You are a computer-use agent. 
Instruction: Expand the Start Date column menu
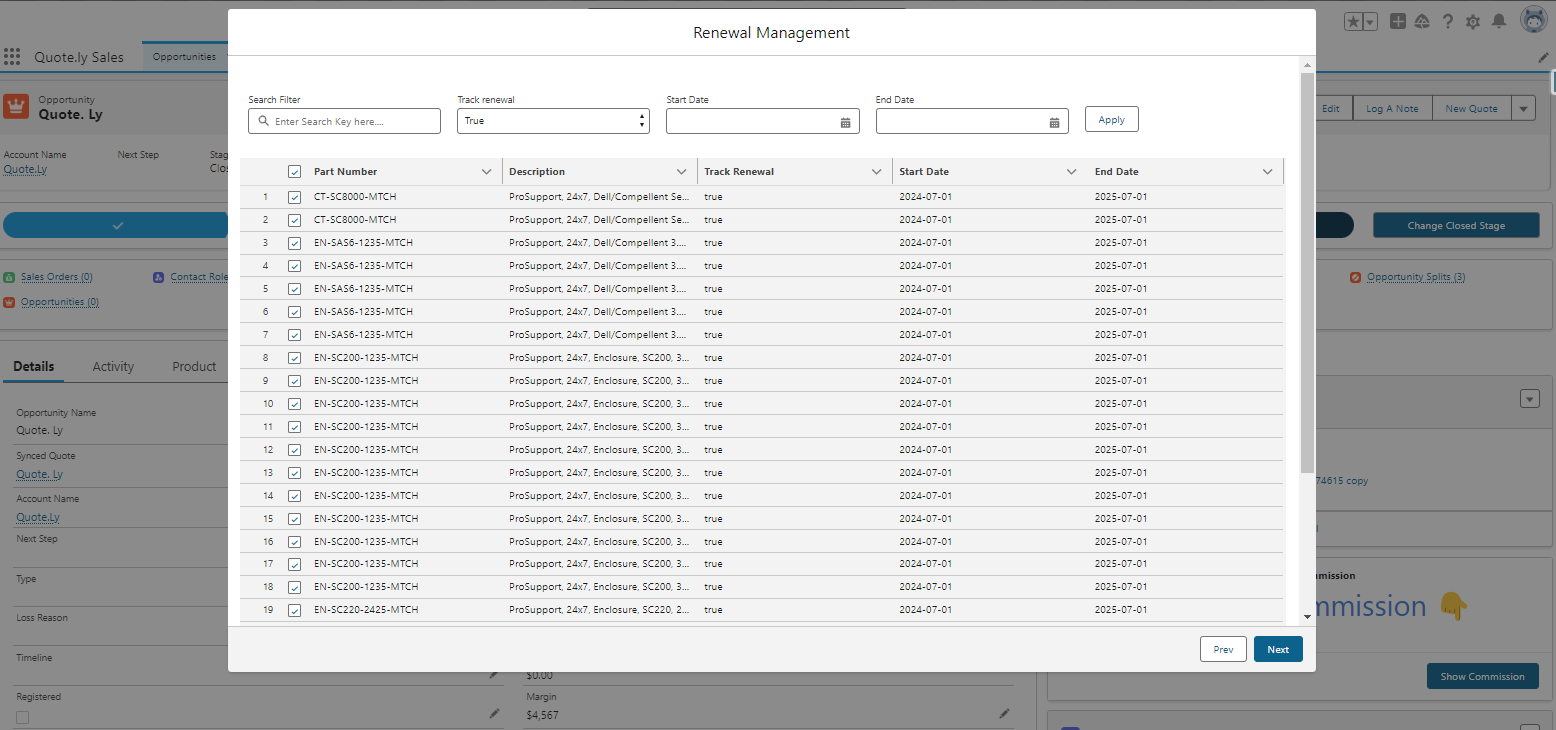pos(1072,172)
